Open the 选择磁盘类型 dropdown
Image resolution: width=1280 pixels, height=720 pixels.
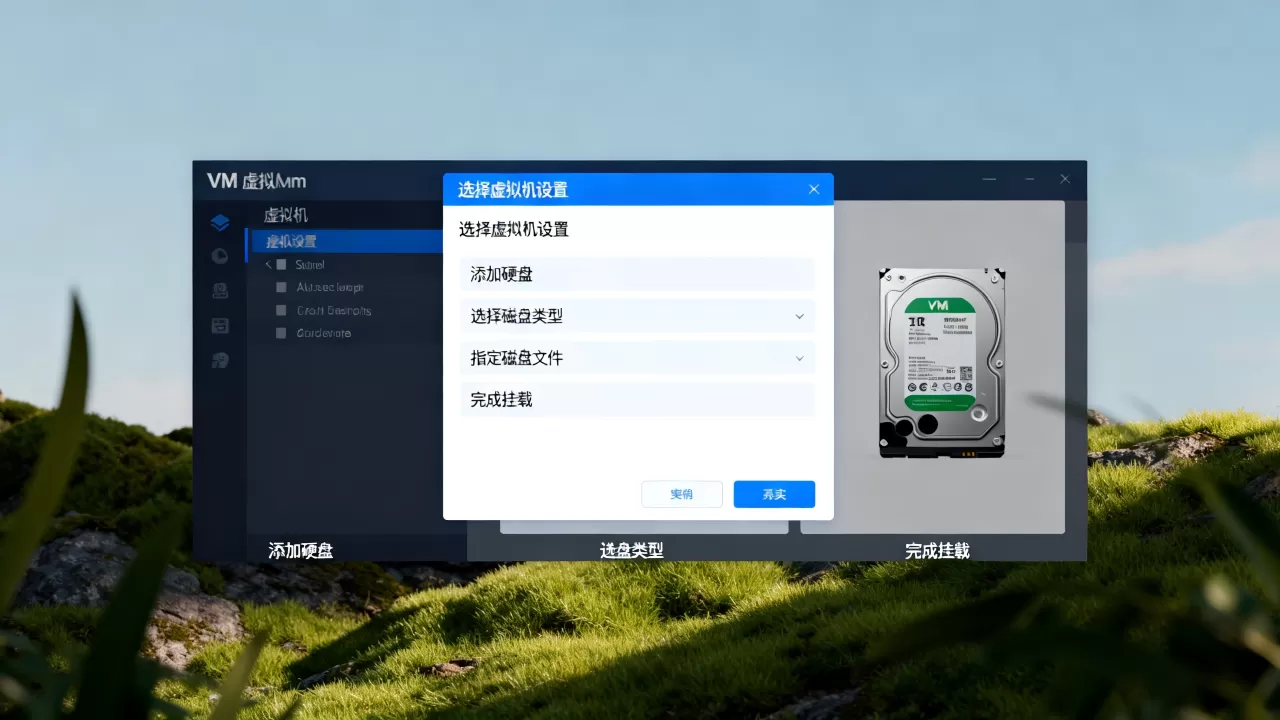click(638, 316)
